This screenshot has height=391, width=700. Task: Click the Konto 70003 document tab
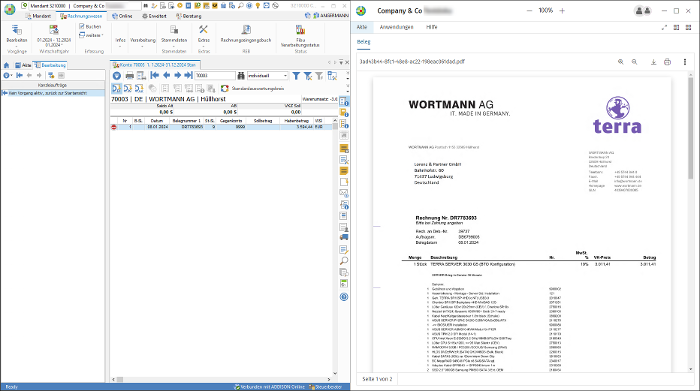(154, 65)
